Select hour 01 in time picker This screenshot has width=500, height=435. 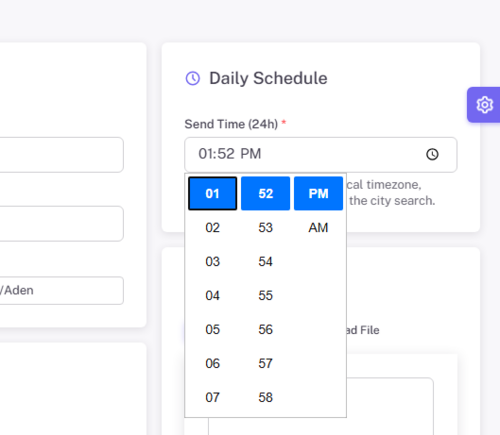212,193
